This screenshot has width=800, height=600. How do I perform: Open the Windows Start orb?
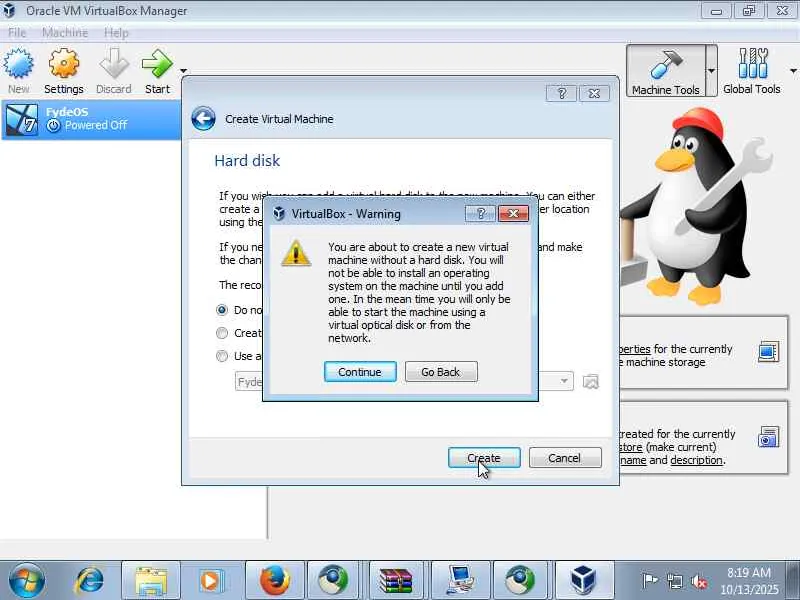pos(26,580)
